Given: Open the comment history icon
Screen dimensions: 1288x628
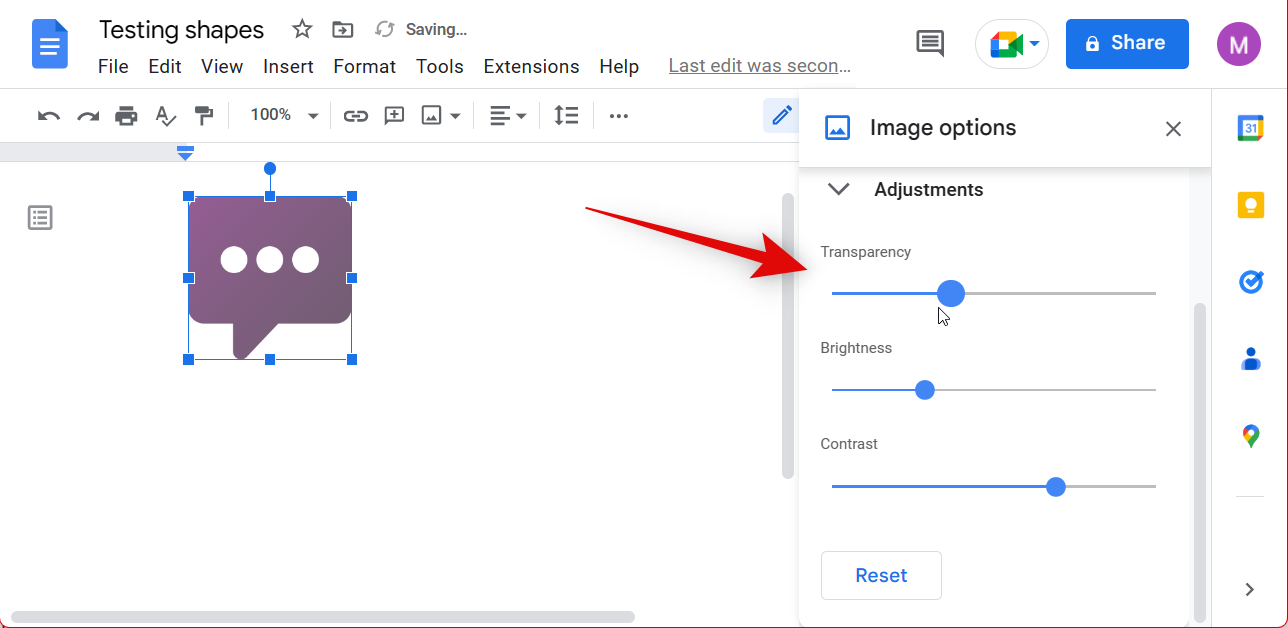Looking at the screenshot, I should point(930,43).
